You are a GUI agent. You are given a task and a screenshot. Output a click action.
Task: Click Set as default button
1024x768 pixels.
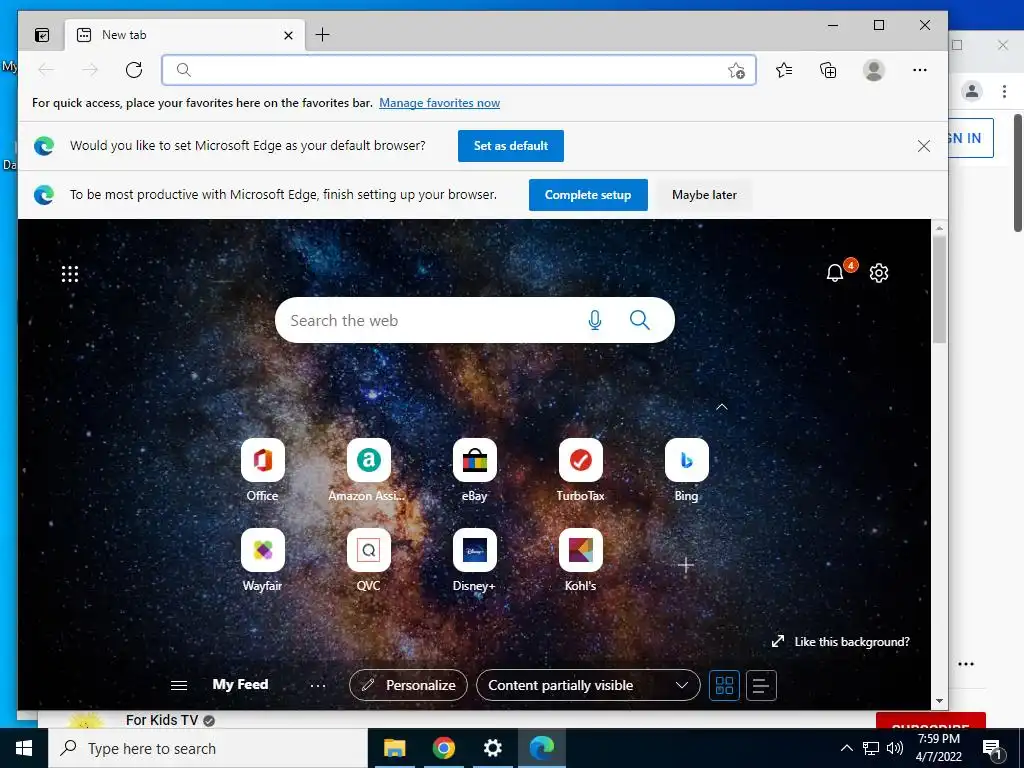pos(511,146)
